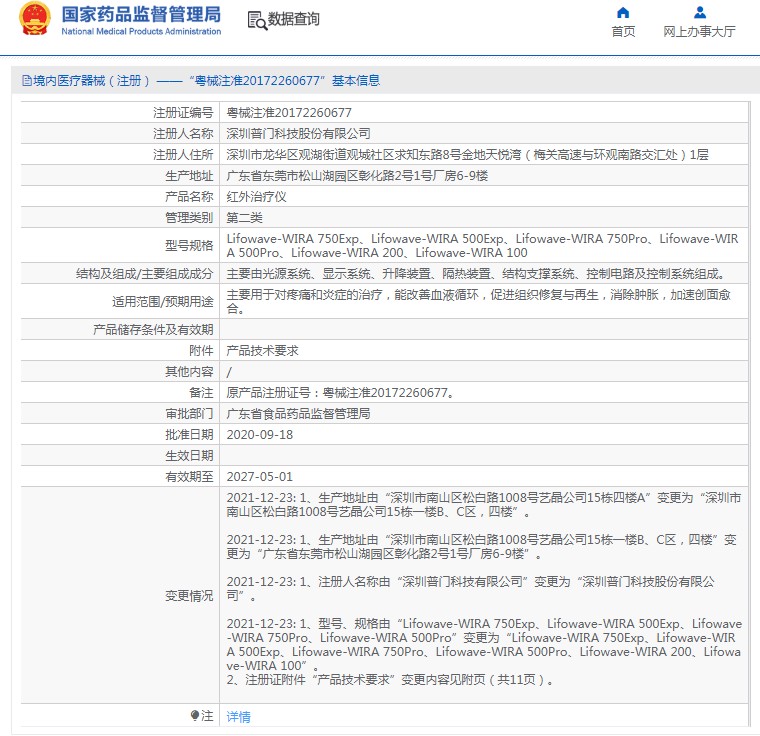Click the 产品储存条件及有效期 label
760x736 pixels.
click(153, 330)
